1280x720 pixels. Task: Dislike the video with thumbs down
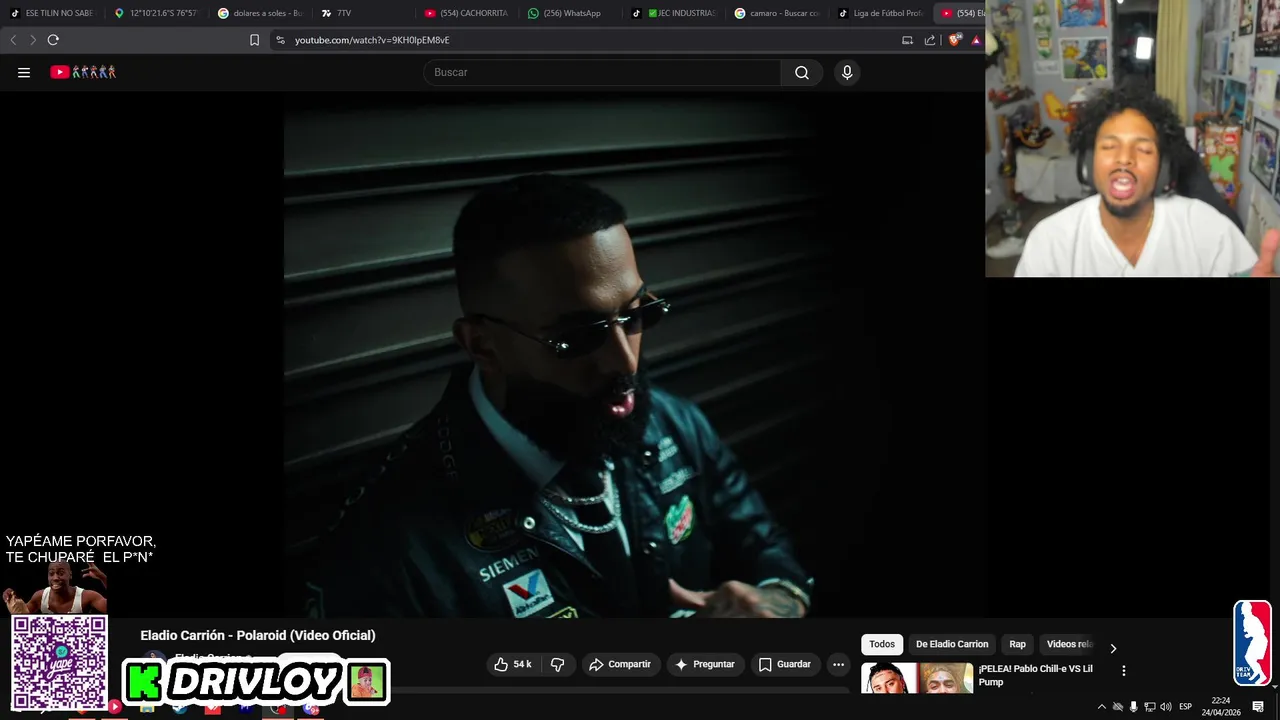click(x=558, y=664)
